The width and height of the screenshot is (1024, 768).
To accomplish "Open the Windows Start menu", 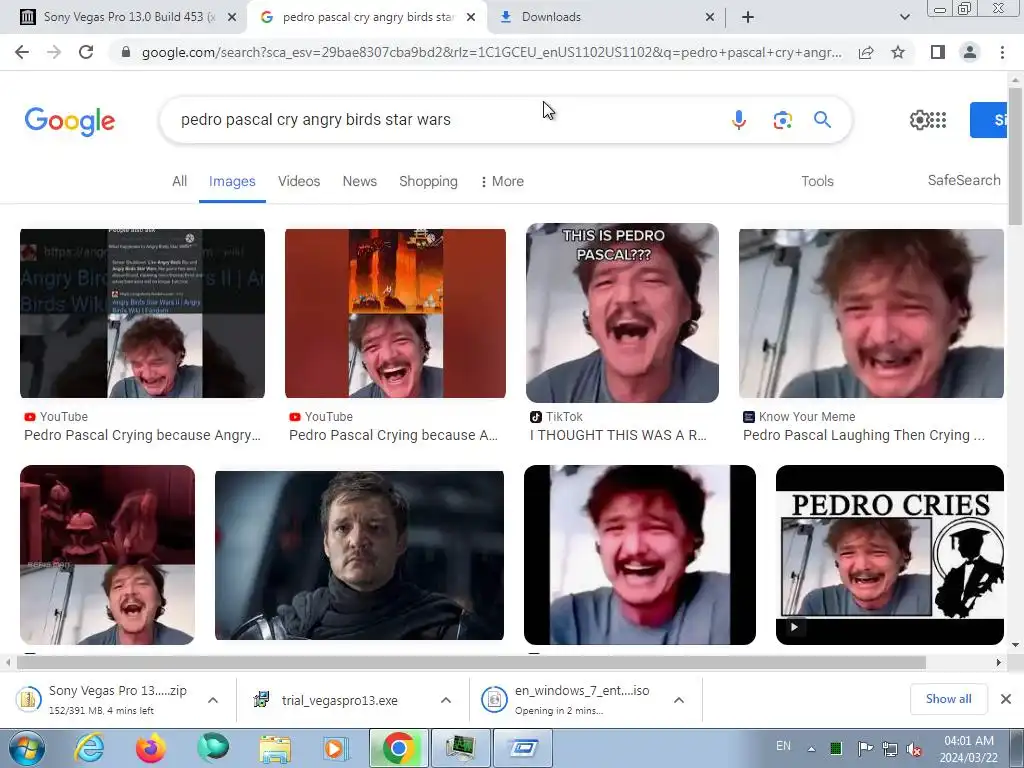I will click(27, 748).
